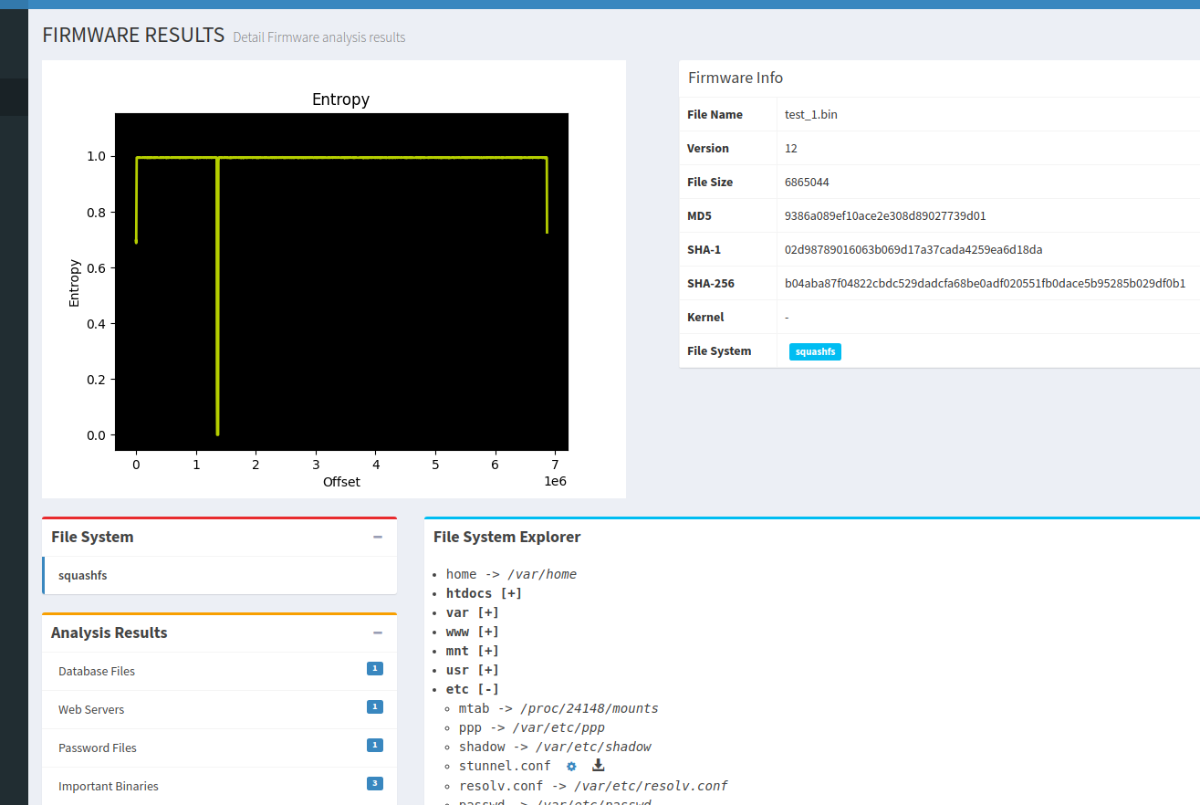The image size is (1200, 805).
Task: Click the version value 12
Action: 791,148
